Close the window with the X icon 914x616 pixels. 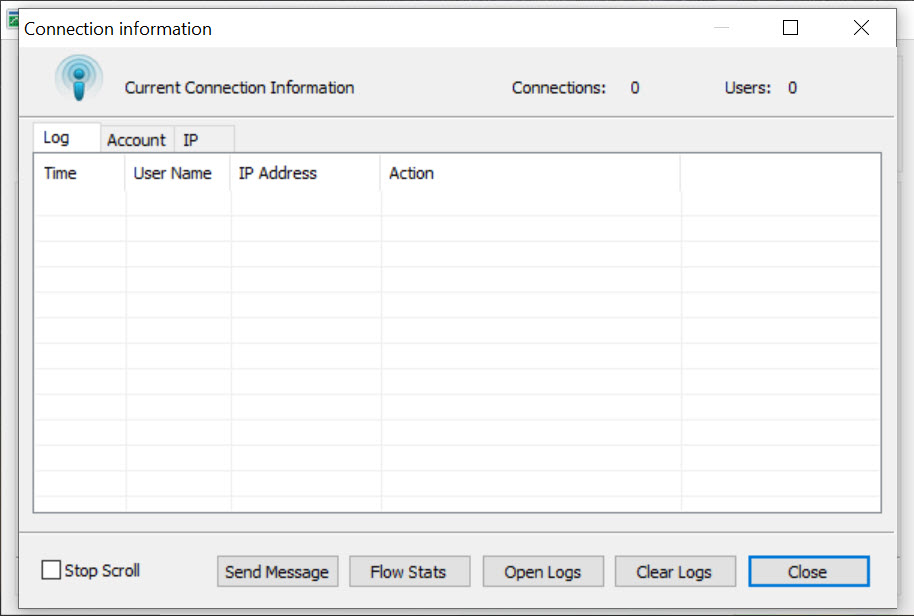click(x=861, y=28)
